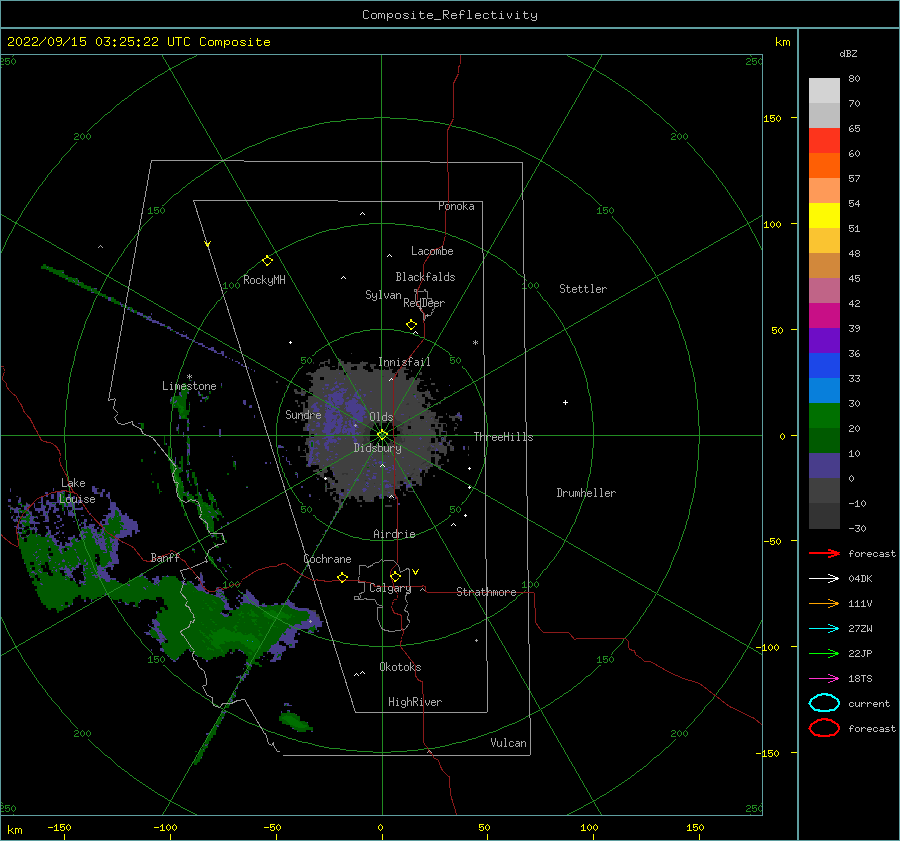Click the small green echo south of Okotoks west
This screenshot has width=900, height=841.
click(x=295, y=721)
